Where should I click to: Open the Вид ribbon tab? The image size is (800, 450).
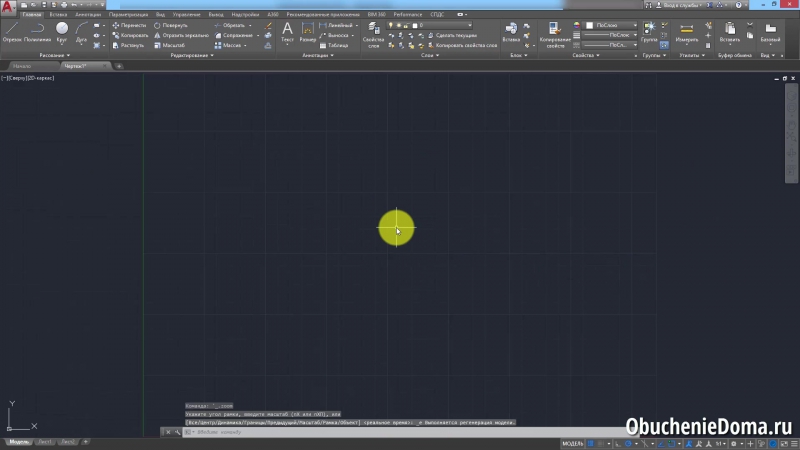point(160,15)
